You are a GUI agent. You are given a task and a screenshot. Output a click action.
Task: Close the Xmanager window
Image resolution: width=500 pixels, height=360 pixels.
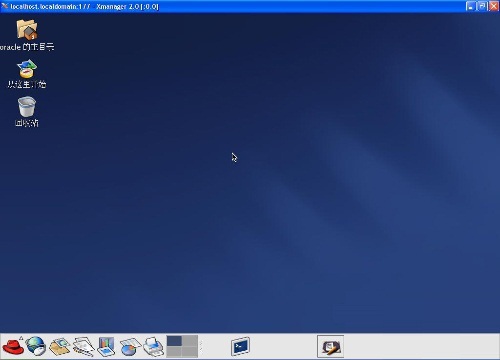494,6
